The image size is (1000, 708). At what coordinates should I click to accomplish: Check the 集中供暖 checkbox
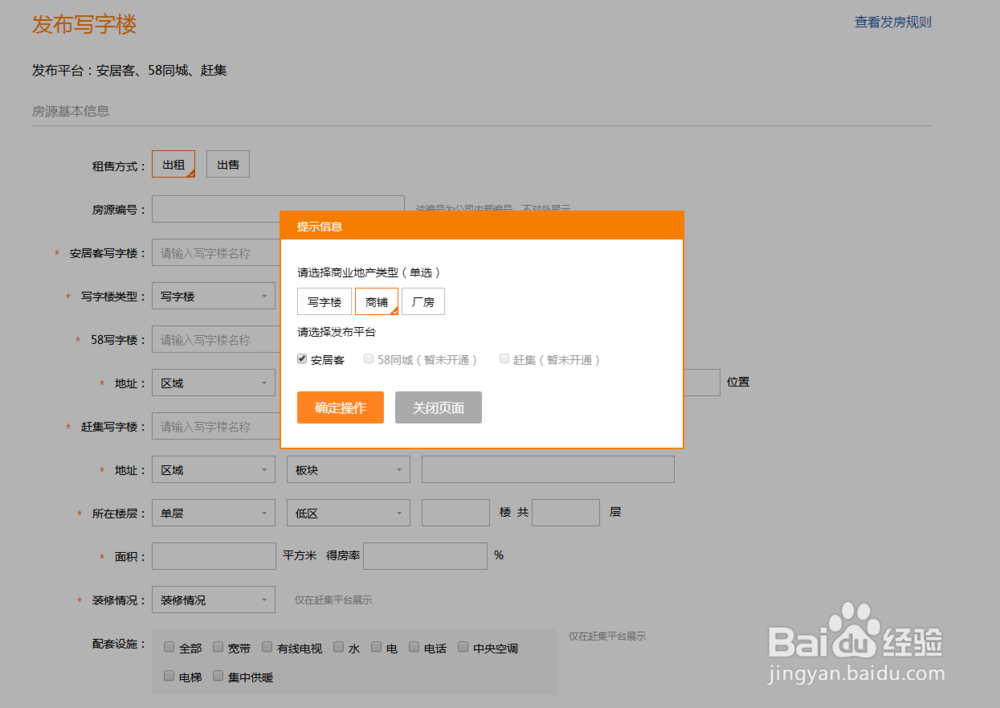(x=218, y=675)
